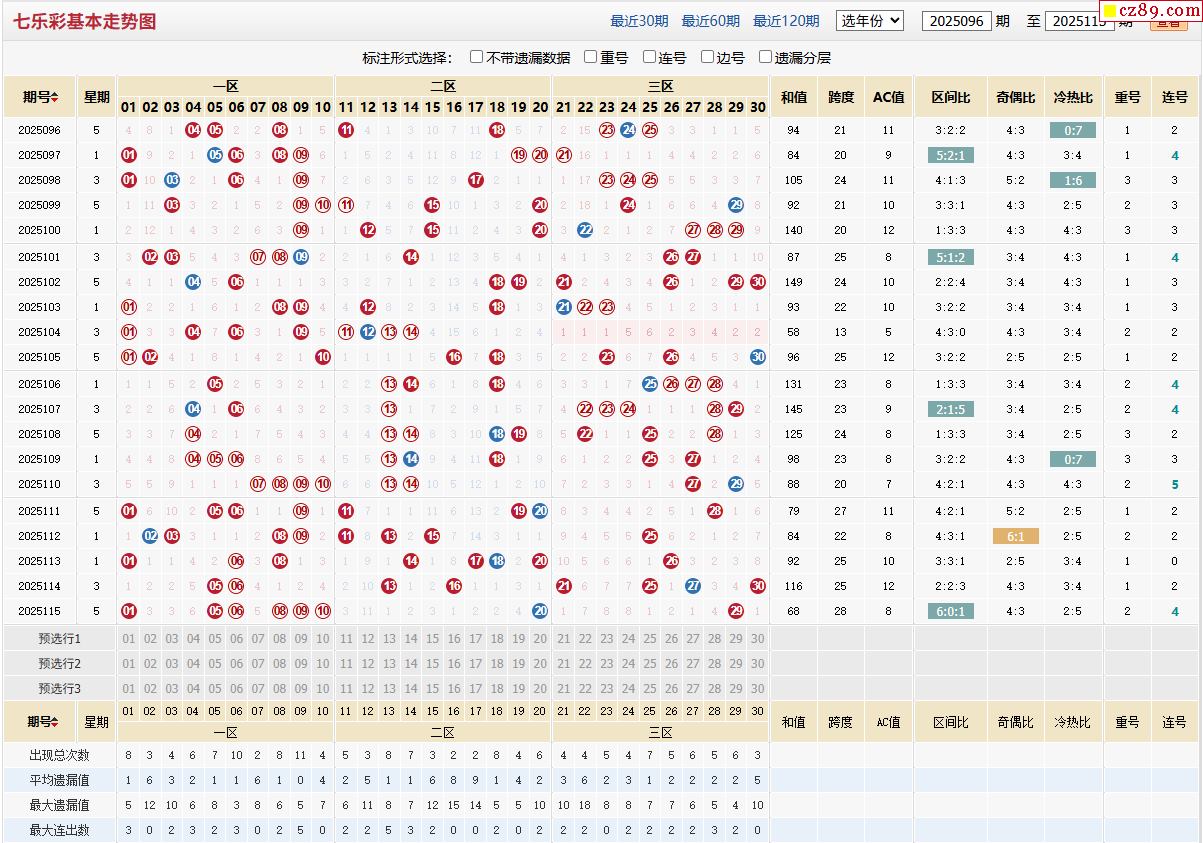The width and height of the screenshot is (1203, 843).
Task: Pick number 30 in 预选行2
Action: tap(757, 664)
